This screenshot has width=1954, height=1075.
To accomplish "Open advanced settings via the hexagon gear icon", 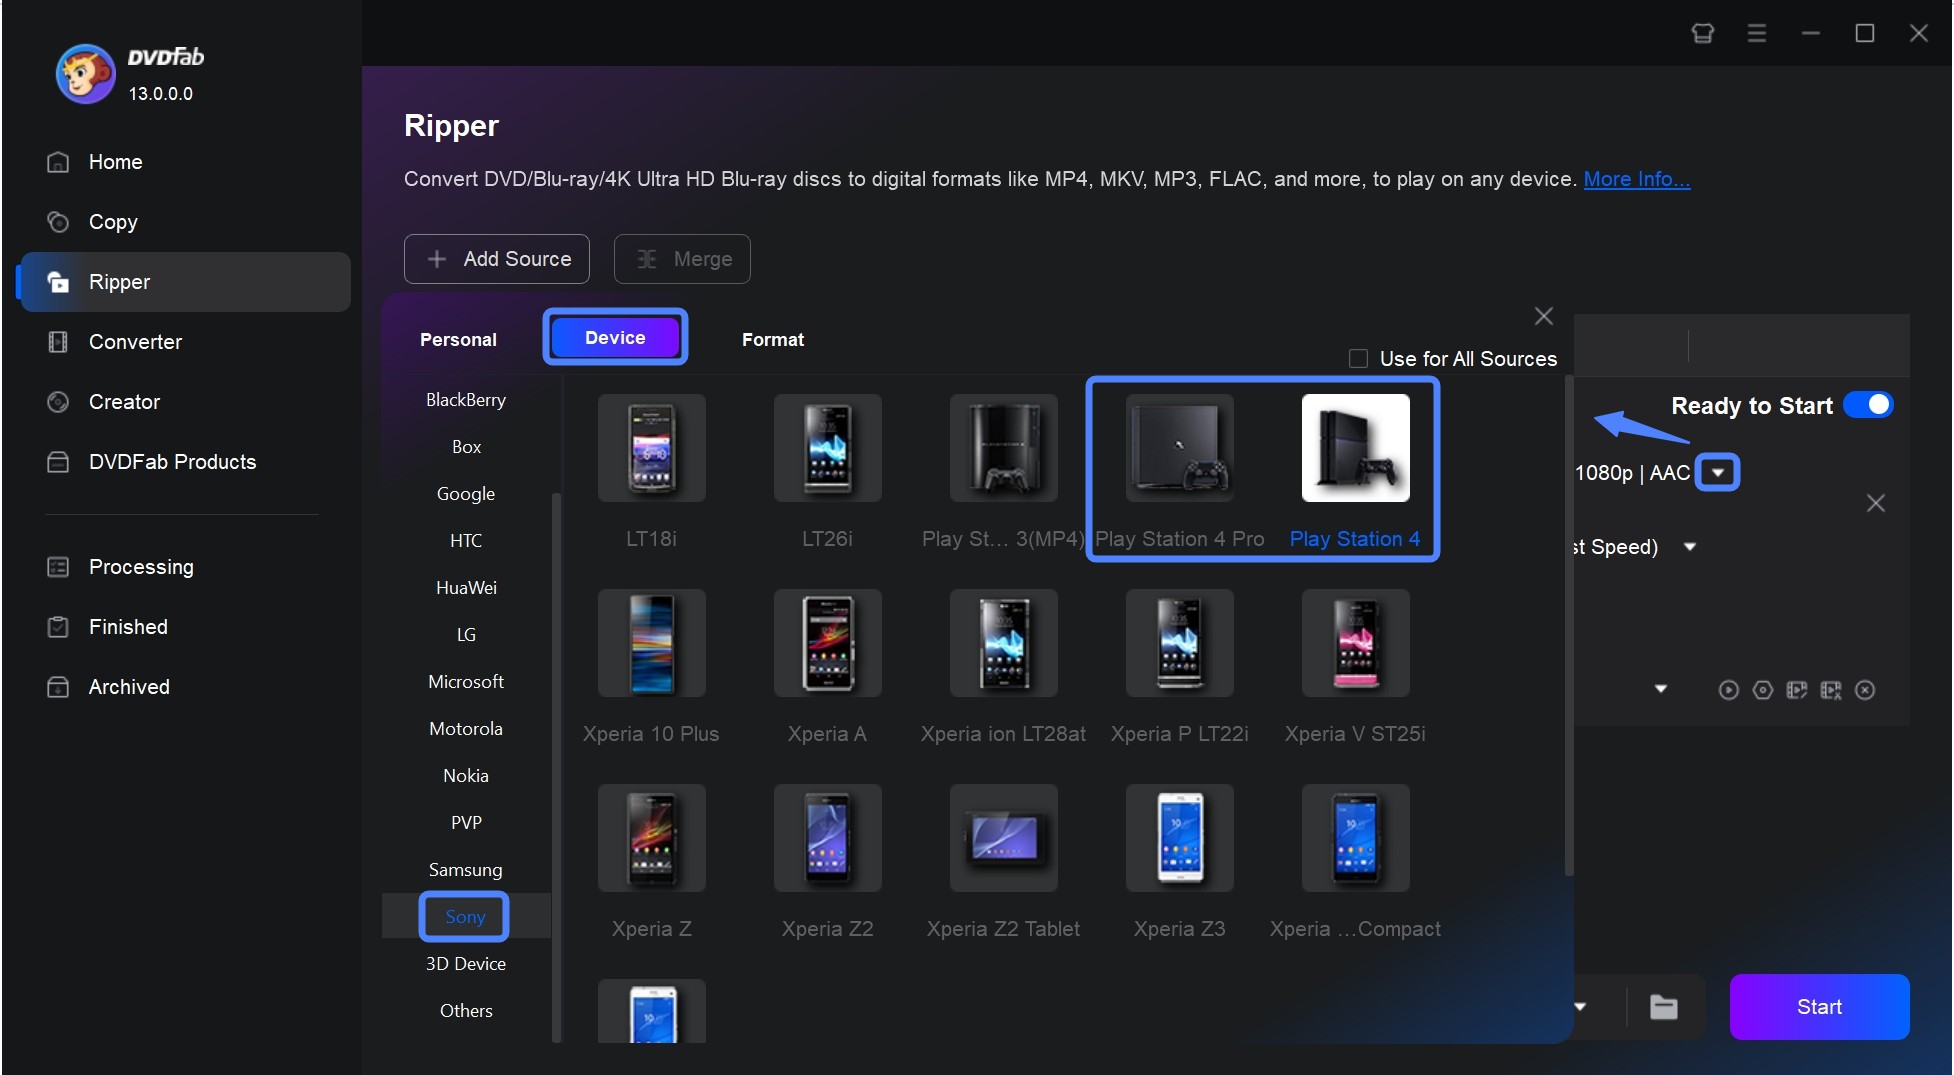I will click(x=1763, y=689).
